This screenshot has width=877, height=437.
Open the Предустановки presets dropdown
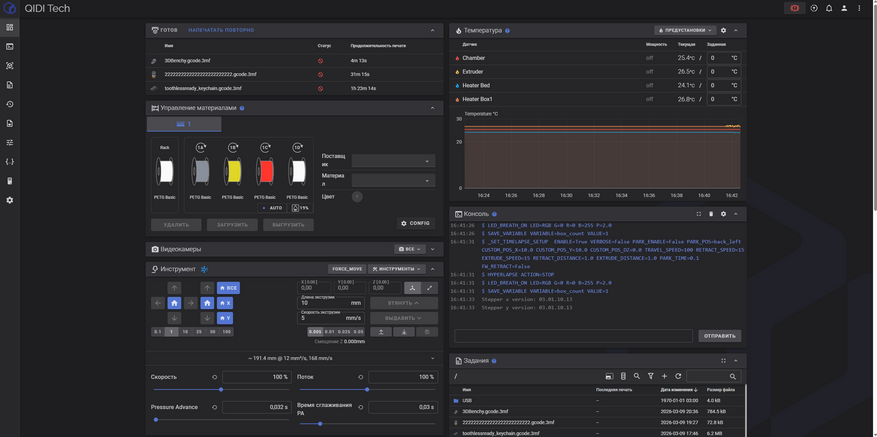coord(685,30)
